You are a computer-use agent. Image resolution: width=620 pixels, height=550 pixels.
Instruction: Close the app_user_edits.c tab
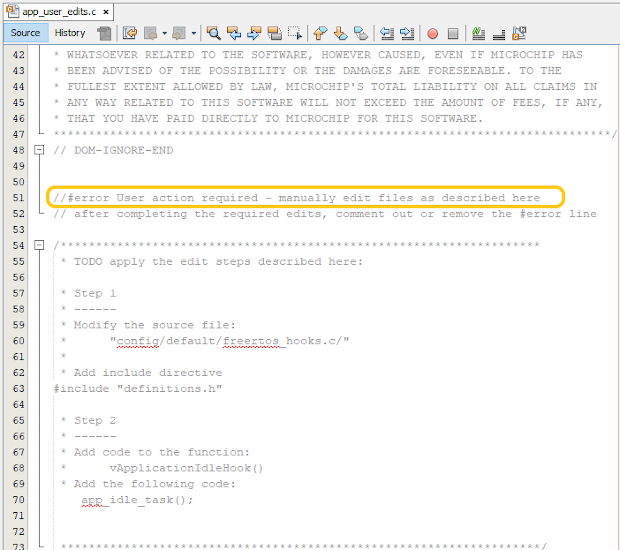coord(106,12)
